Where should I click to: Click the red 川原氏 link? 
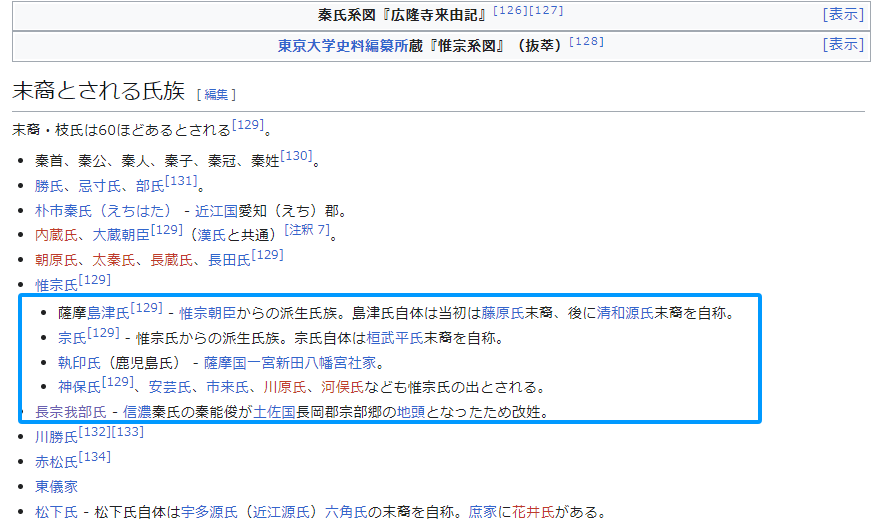point(286,388)
